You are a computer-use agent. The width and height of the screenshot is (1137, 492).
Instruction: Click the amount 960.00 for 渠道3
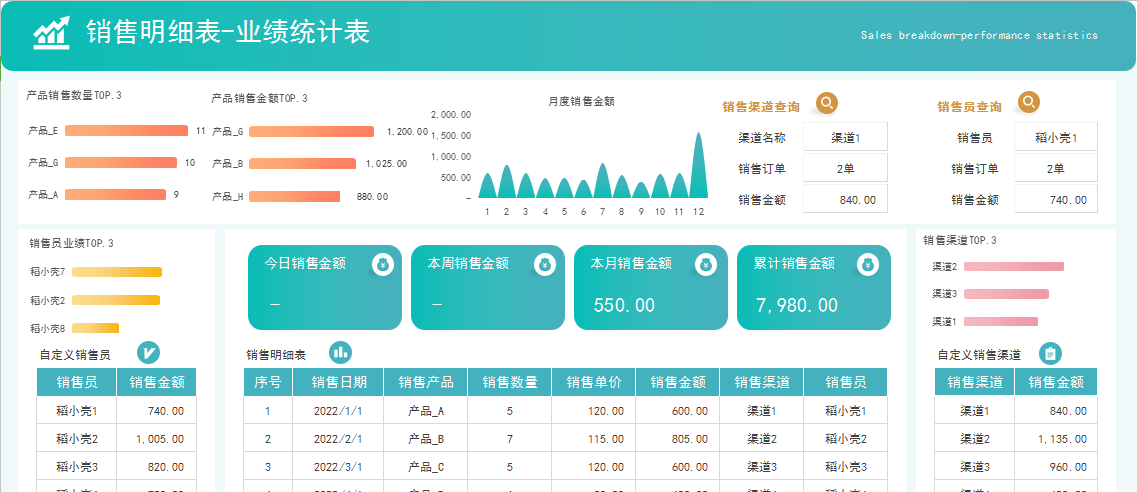point(1056,467)
